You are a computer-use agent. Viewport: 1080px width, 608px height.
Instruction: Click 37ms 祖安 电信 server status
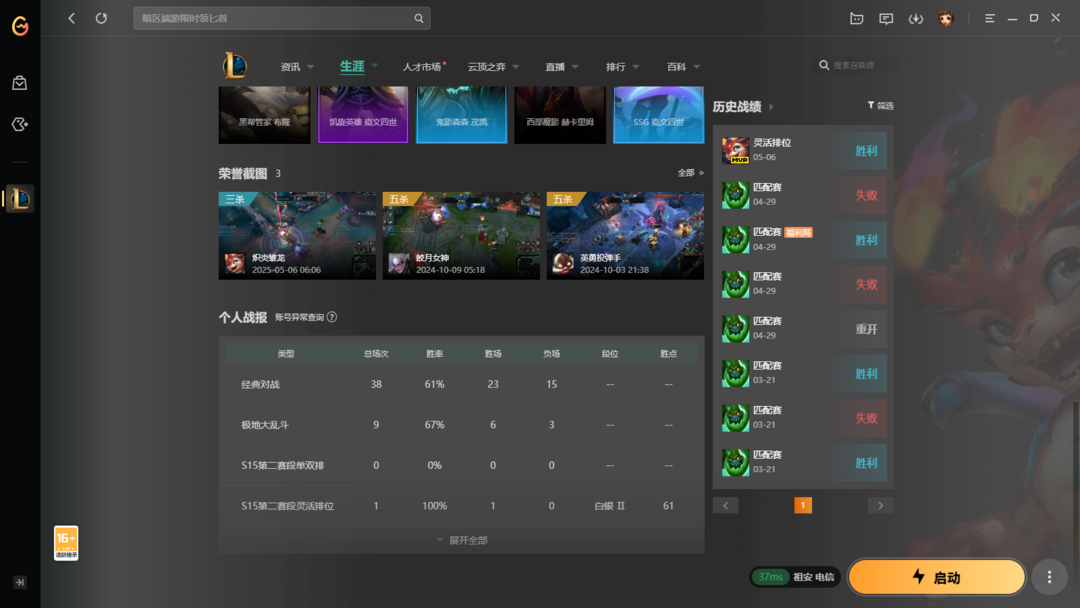[x=795, y=577]
